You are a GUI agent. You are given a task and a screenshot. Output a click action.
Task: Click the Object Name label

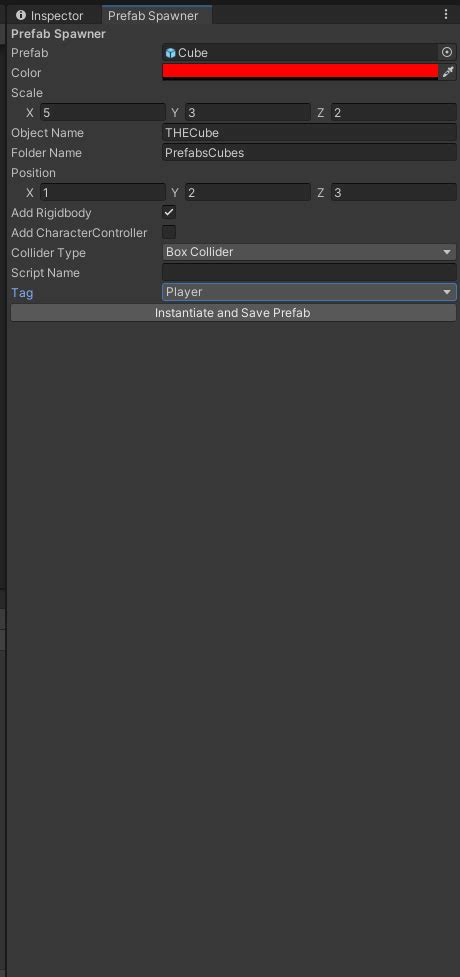47,133
